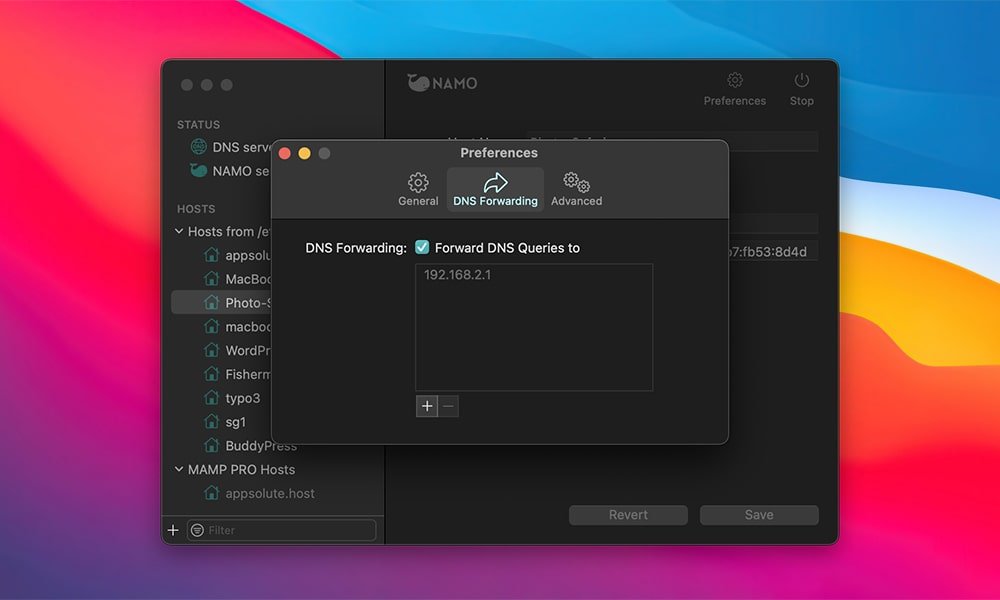This screenshot has height=600, width=1000.
Task: Open the General preferences tab
Action: tap(418, 189)
